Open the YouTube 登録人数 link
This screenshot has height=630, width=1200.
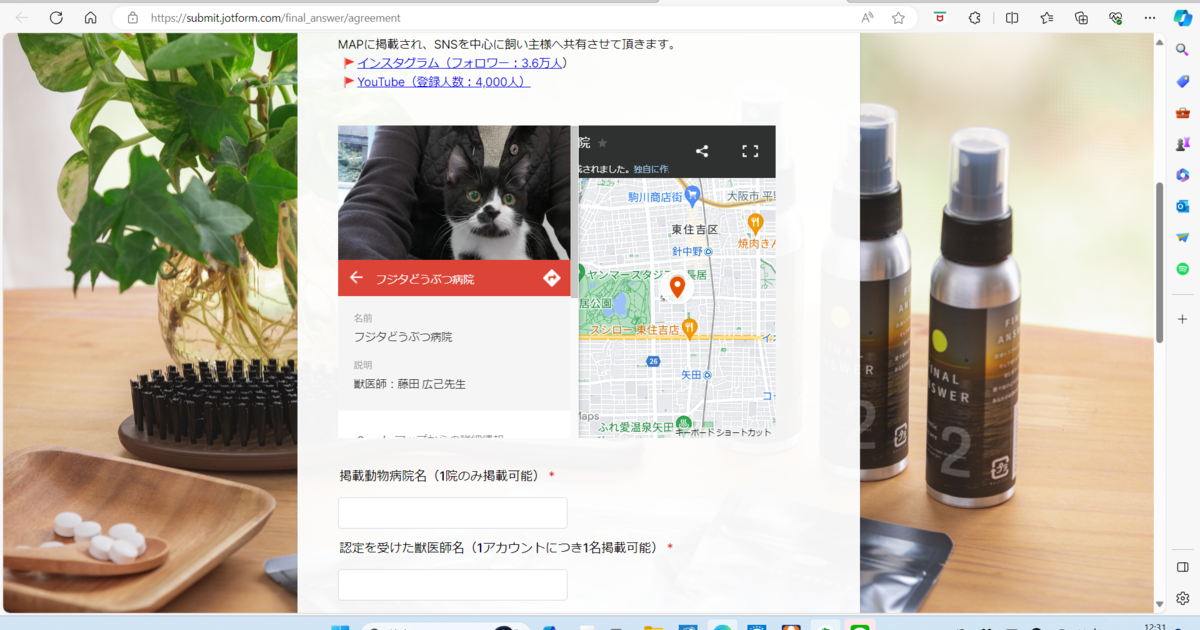[x=443, y=82]
